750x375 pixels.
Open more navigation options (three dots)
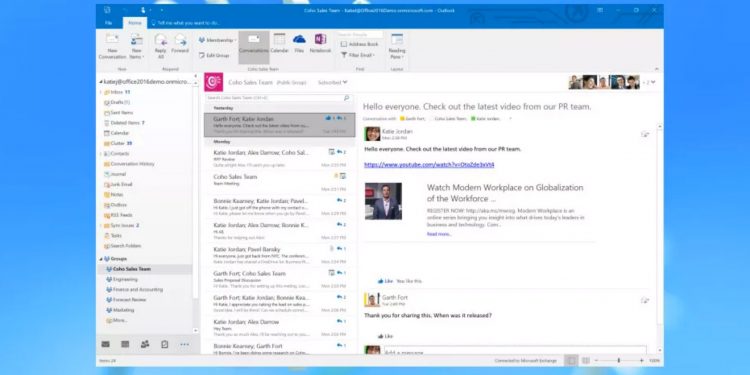tap(185, 344)
